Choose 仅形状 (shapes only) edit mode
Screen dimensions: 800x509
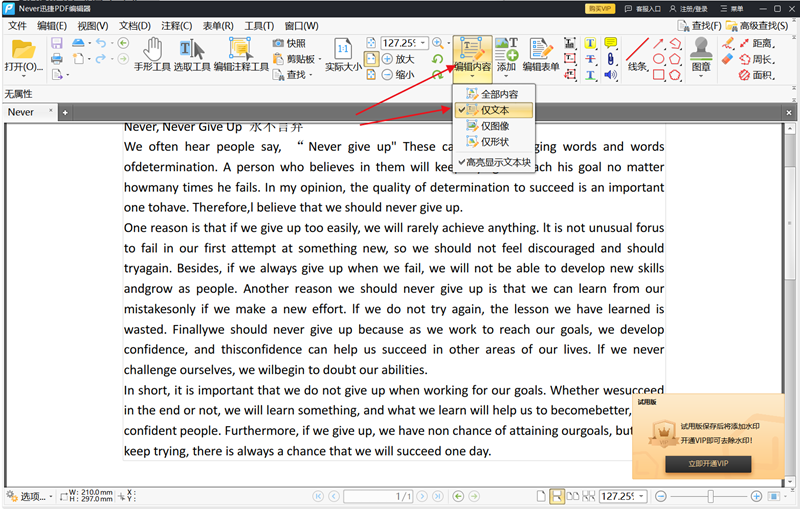[x=494, y=141]
